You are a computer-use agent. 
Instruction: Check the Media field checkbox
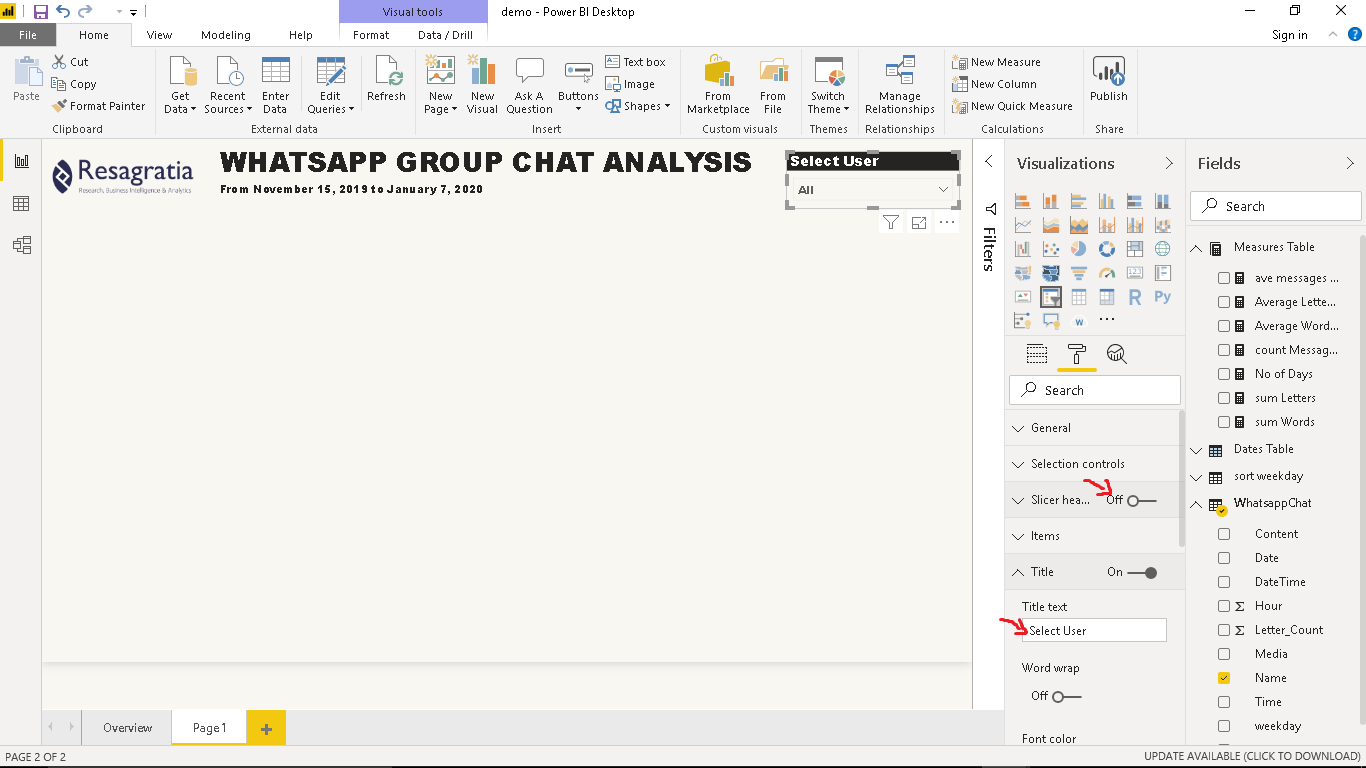(1224, 654)
